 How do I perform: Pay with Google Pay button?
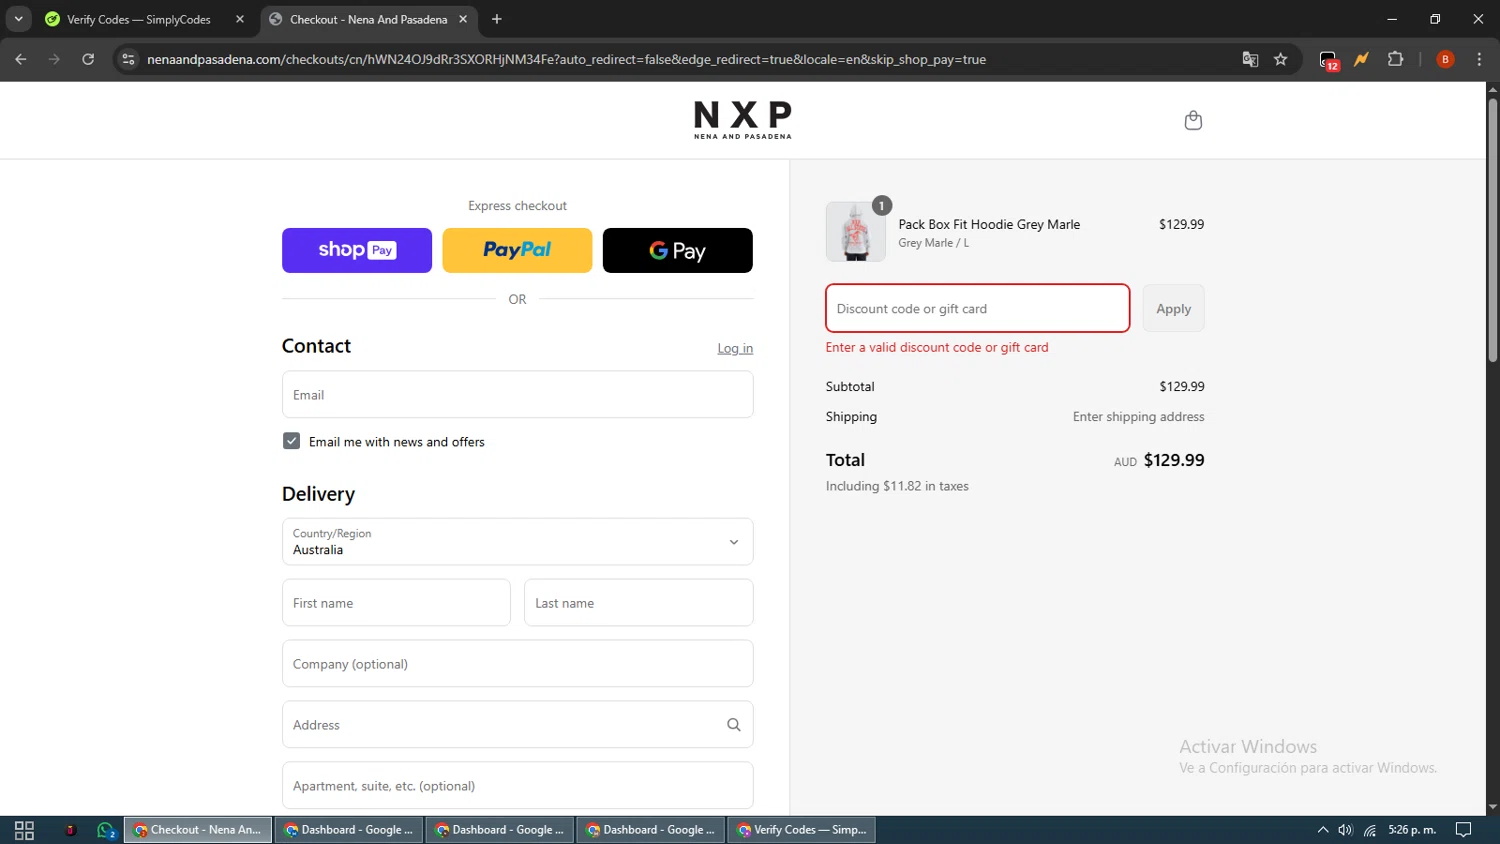click(678, 250)
